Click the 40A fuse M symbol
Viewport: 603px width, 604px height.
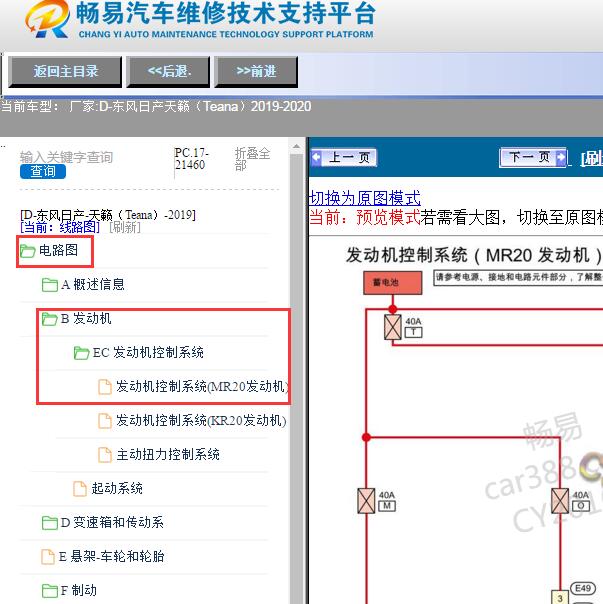[366, 501]
